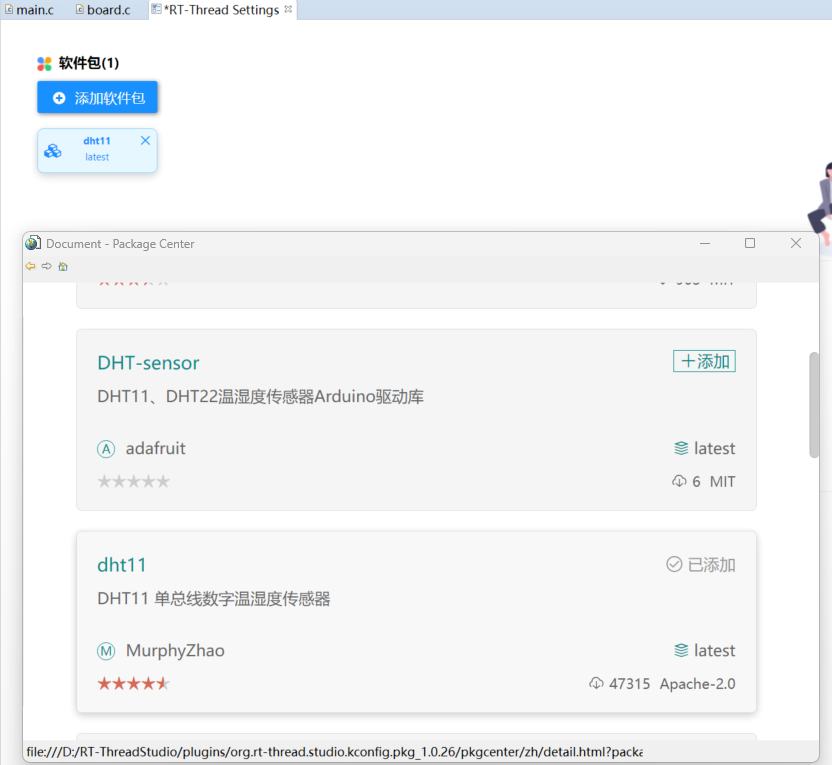
Task: Click the dht11 package title link
Action: click(121, 565)
